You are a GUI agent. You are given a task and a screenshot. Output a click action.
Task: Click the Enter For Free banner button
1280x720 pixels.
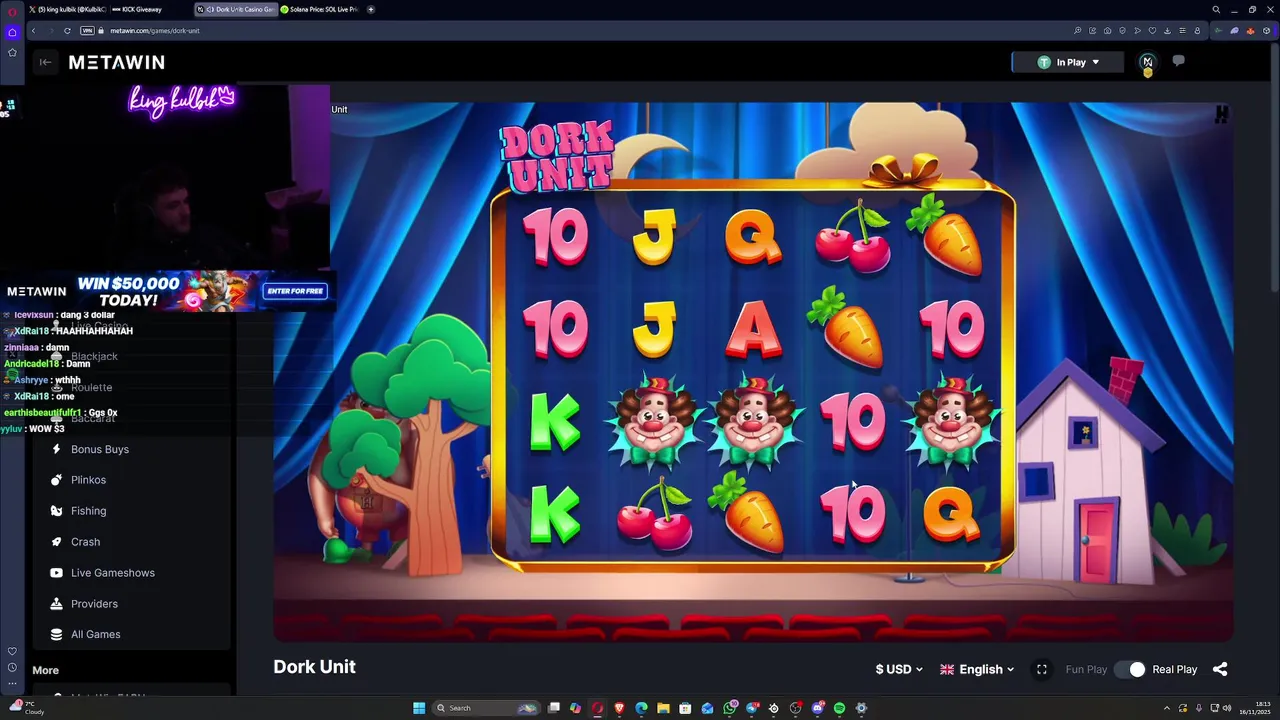295,291
